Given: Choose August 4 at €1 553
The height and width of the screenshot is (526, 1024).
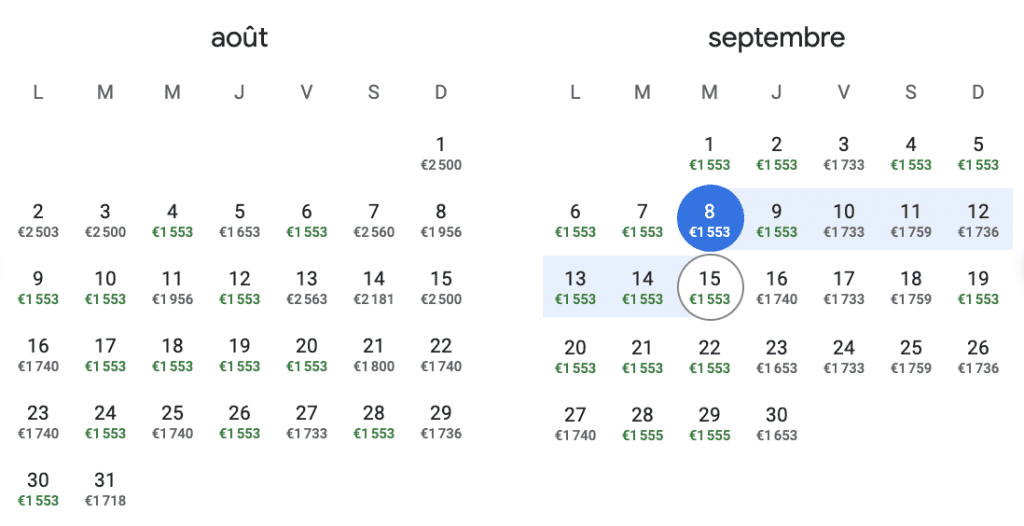Looking at the screenshot, I should [x=172, y=221].
